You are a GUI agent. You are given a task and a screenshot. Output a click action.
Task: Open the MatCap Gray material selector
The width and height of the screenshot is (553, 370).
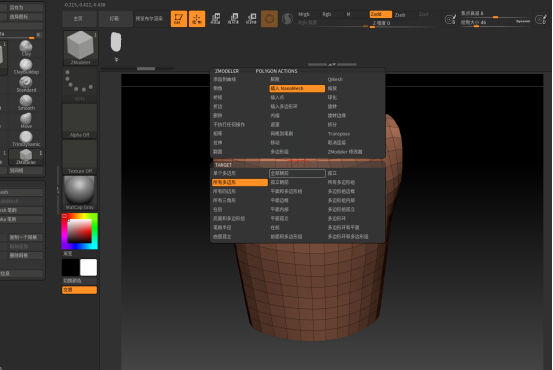tap(80, 193)
